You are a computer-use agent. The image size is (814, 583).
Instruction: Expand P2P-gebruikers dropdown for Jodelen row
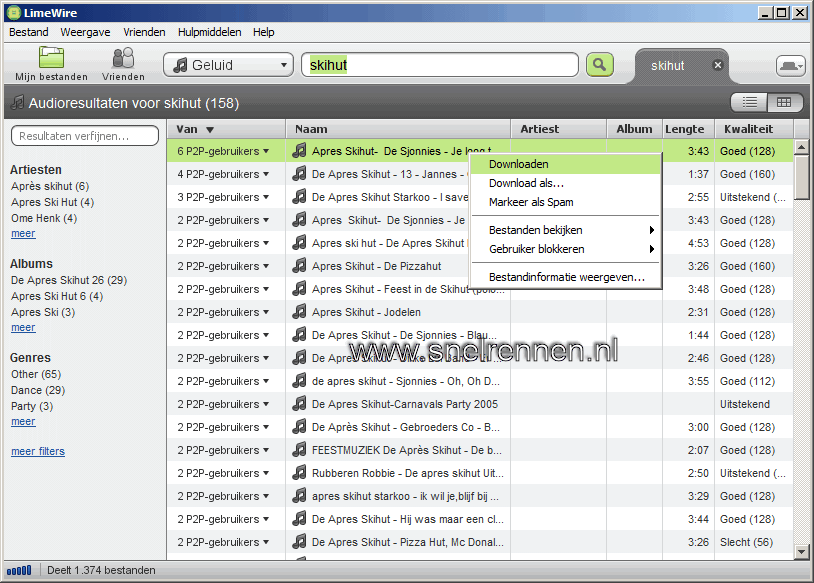[x=266, y=312]
